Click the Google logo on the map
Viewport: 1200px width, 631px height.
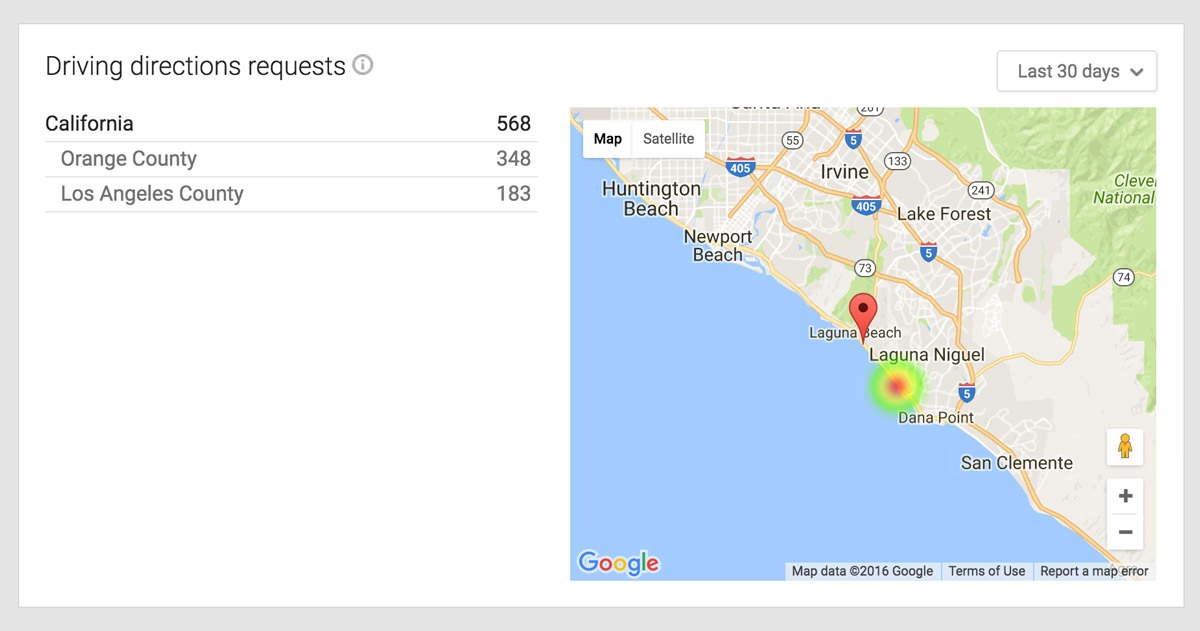618,563
